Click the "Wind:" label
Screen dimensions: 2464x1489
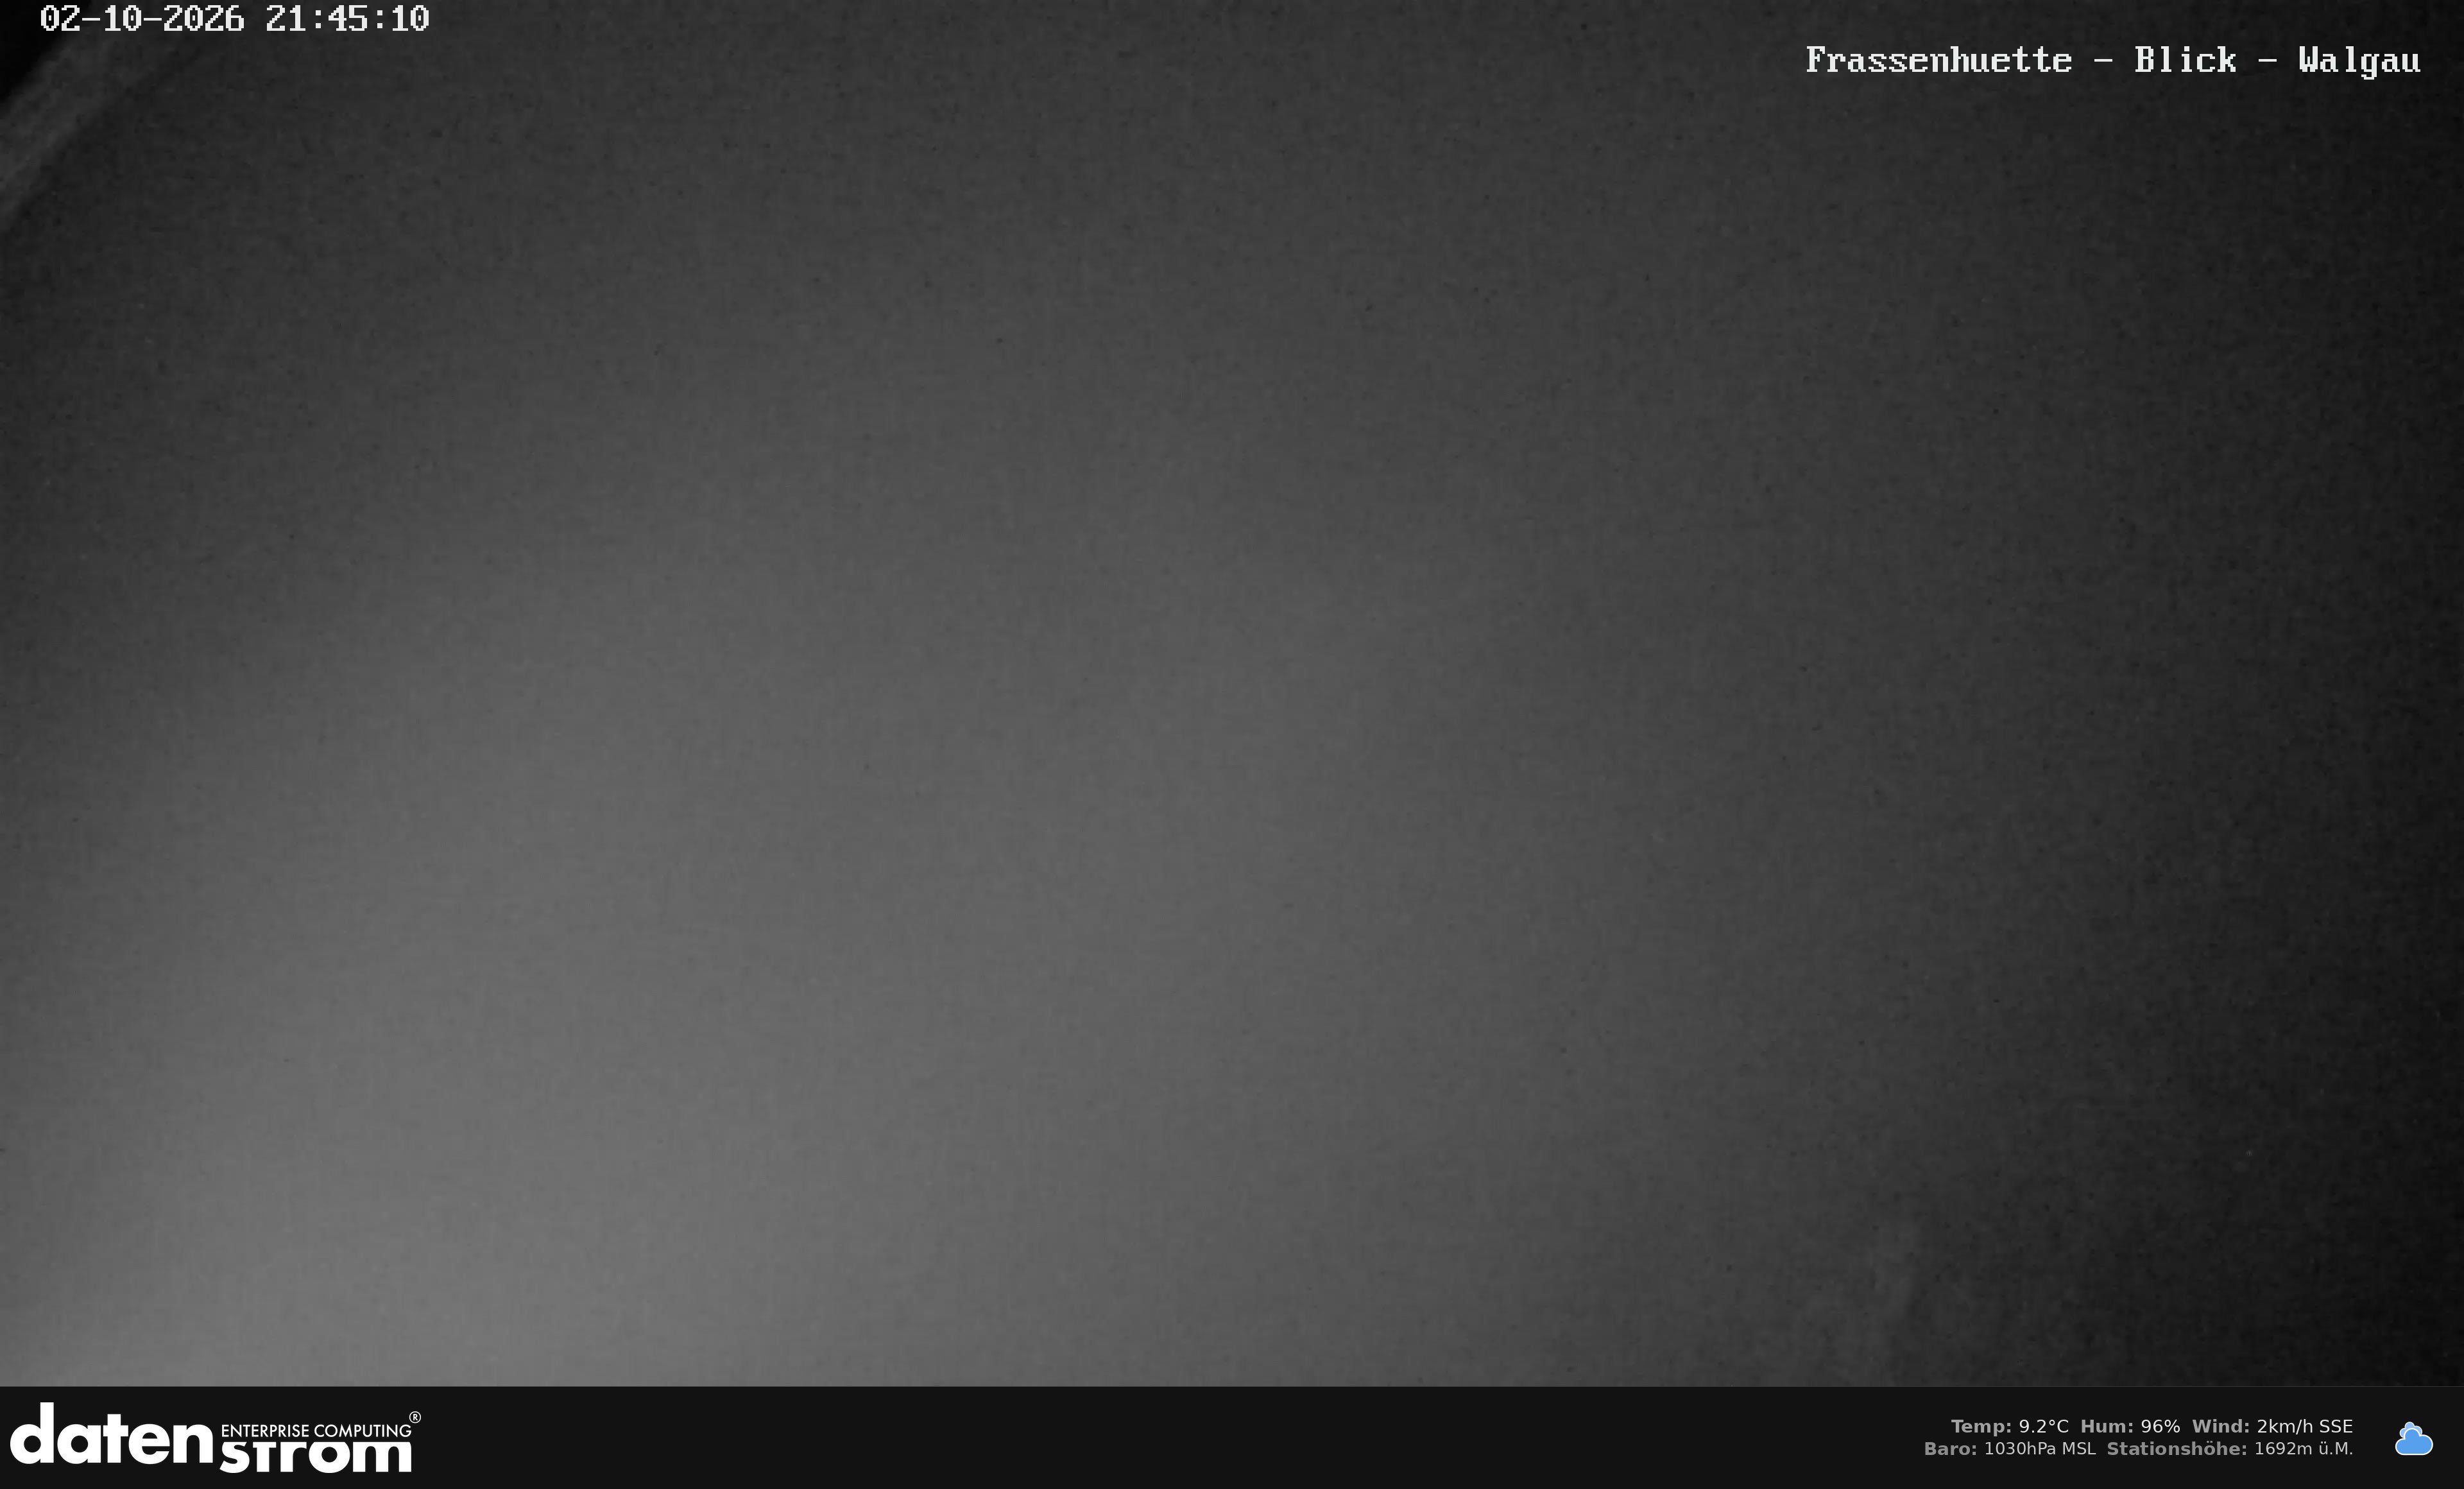[x=2221, y=1426]
